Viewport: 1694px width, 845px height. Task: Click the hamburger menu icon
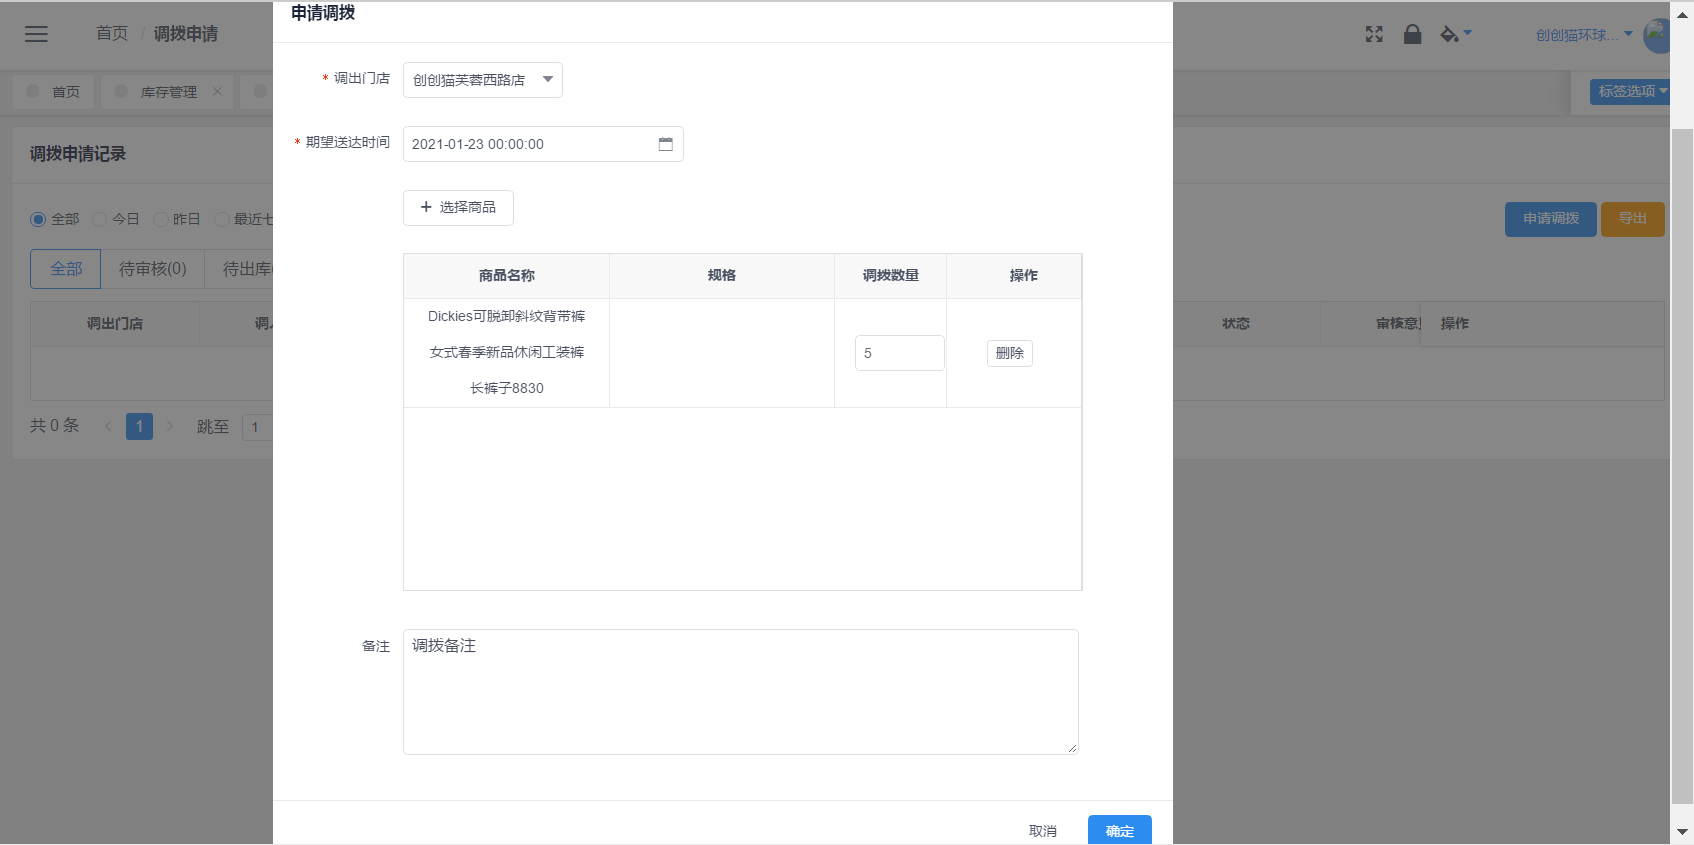(36, 34)
